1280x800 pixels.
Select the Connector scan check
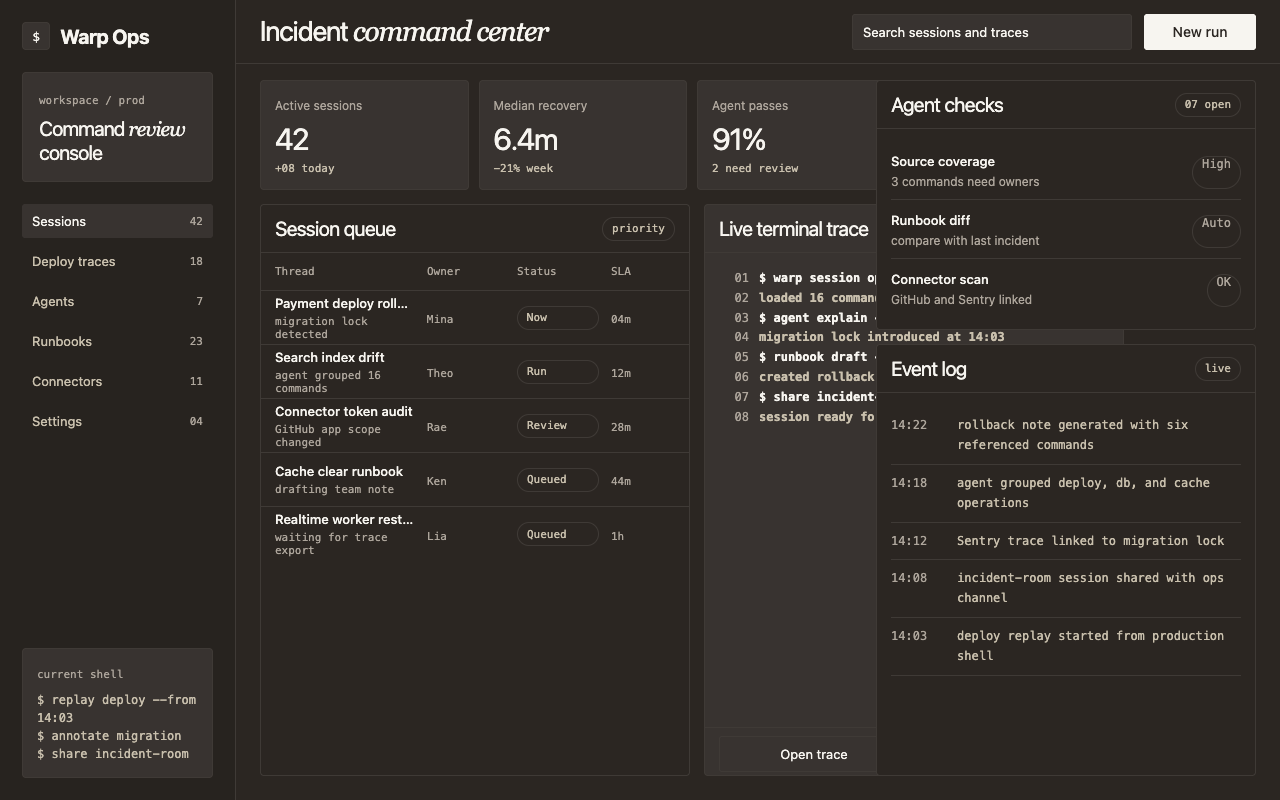(1066, 289)
